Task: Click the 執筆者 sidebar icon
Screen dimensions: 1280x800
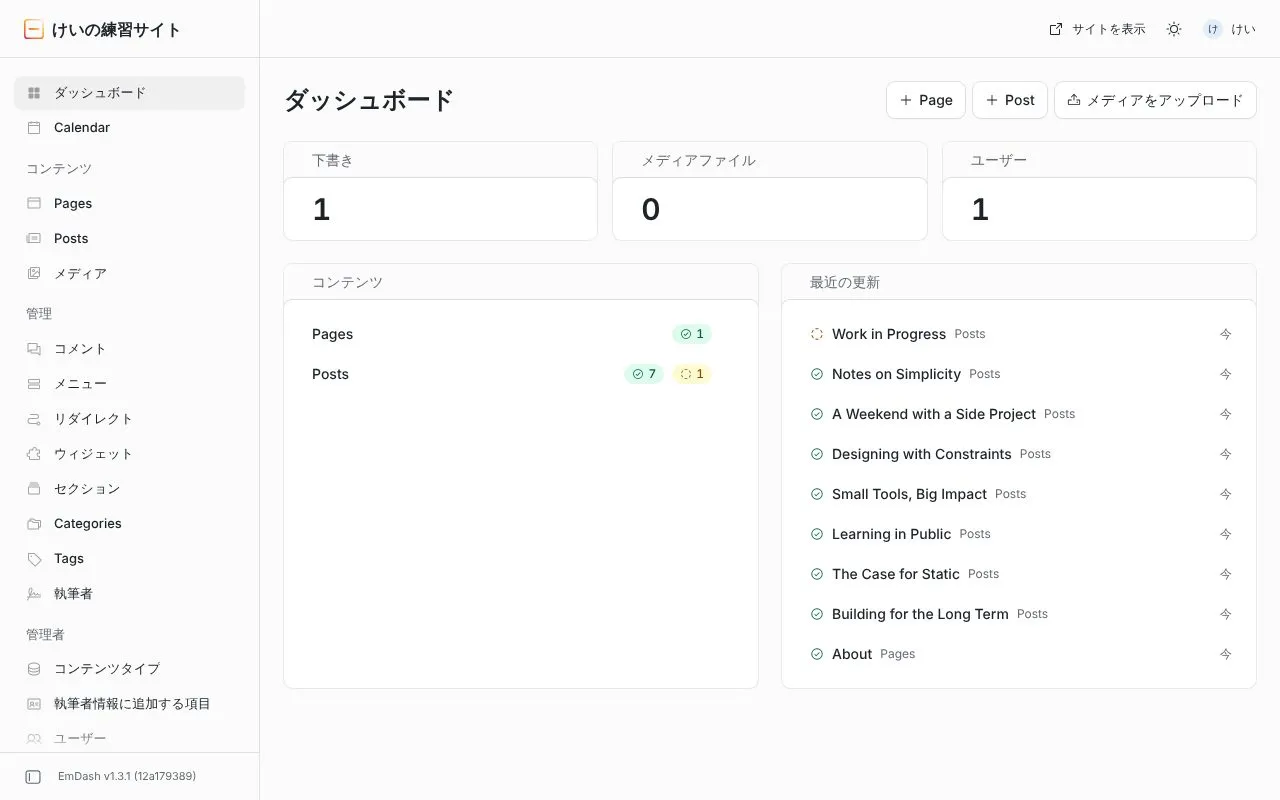Action: 34,594
